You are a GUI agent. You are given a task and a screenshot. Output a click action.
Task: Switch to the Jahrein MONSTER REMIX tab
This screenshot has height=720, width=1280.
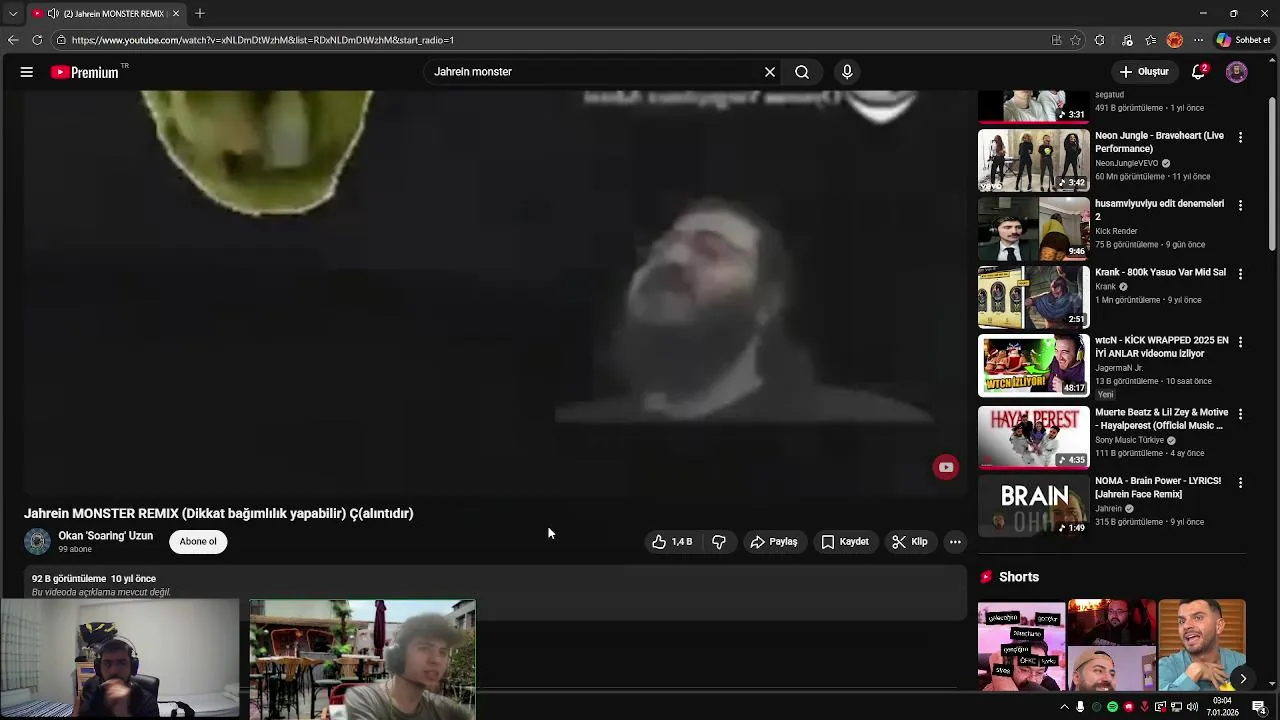click(x=106, y=13)
